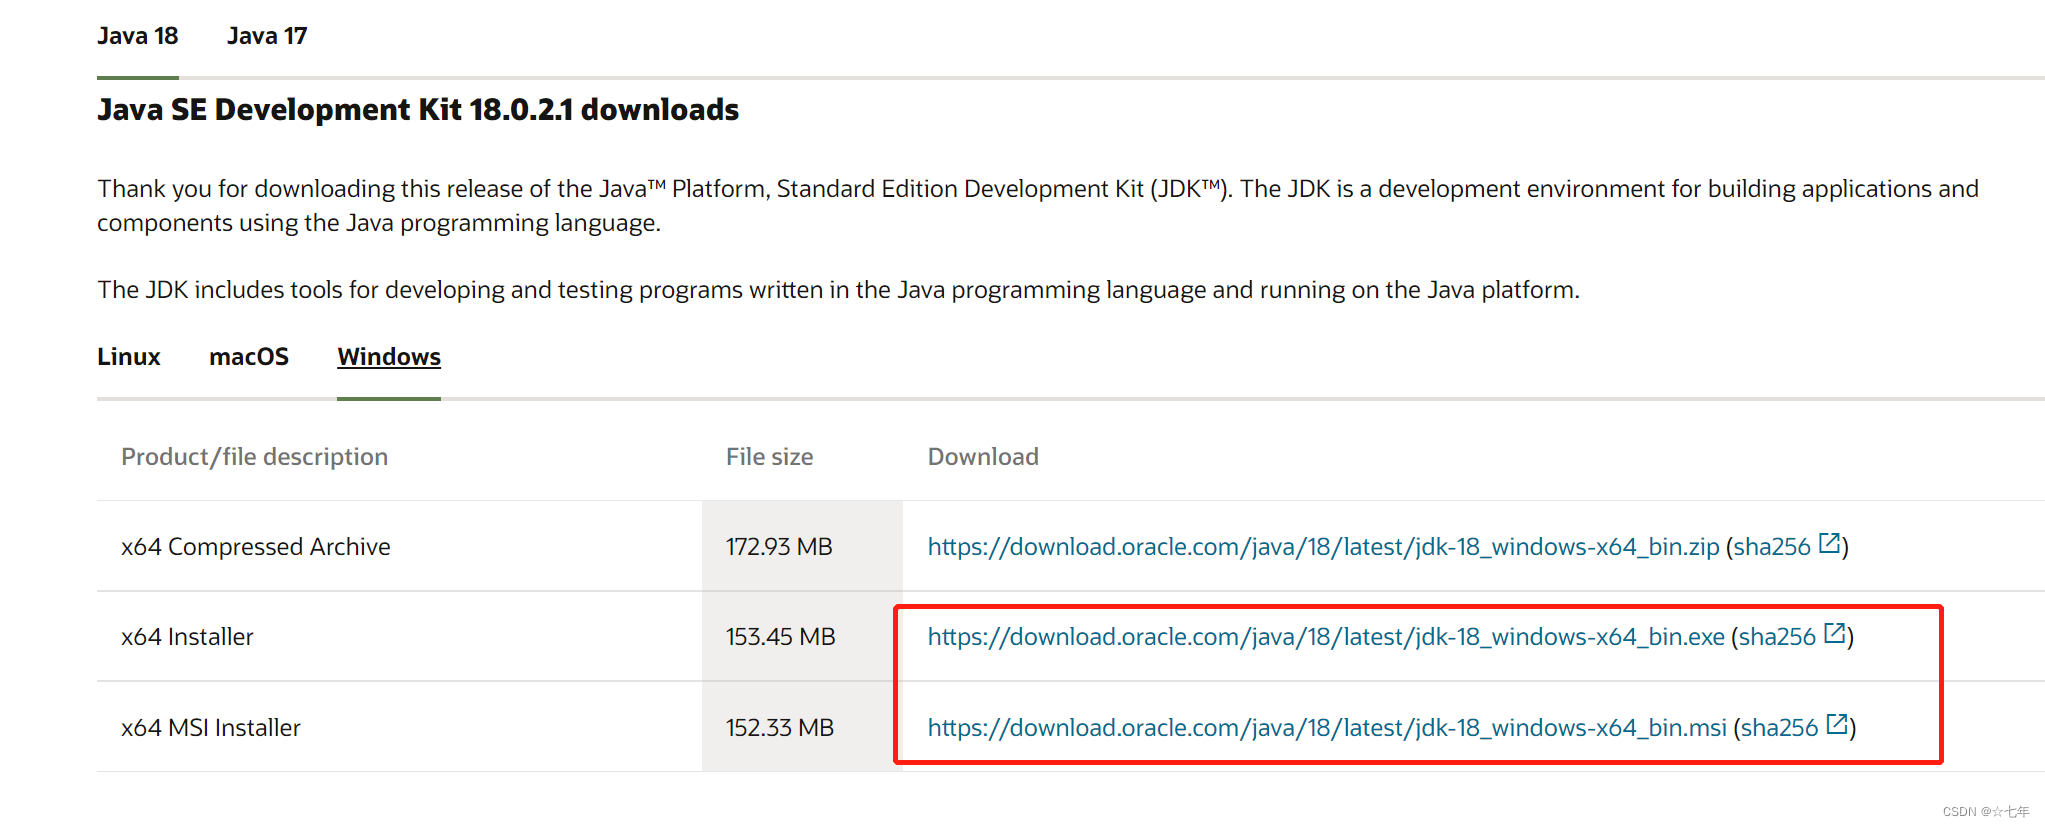Click the 'File size' column header
2045x827 pixels.
click(769, 457)
